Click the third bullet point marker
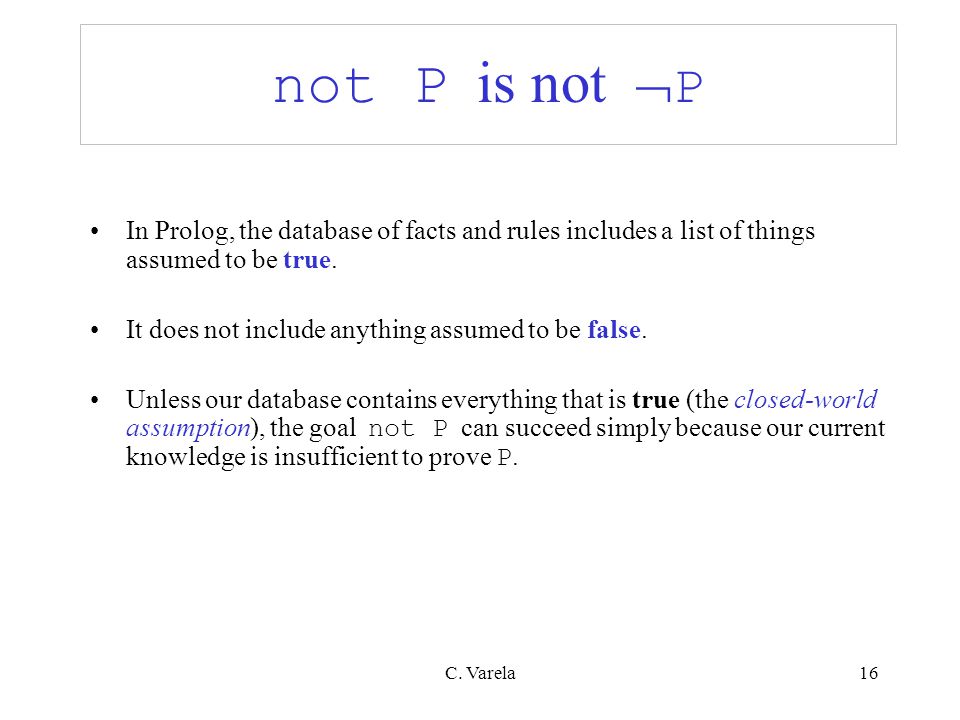 point(94,401)
